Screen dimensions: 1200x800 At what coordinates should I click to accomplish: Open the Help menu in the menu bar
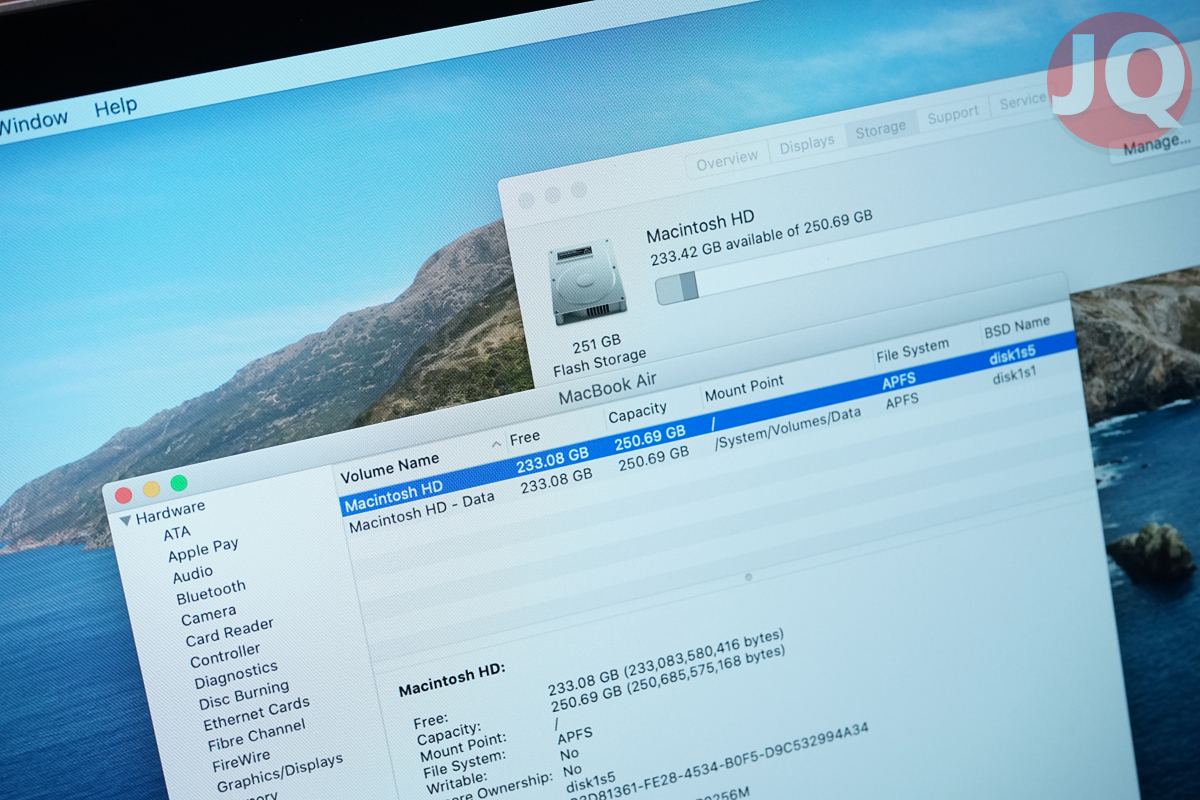(115, 107)
